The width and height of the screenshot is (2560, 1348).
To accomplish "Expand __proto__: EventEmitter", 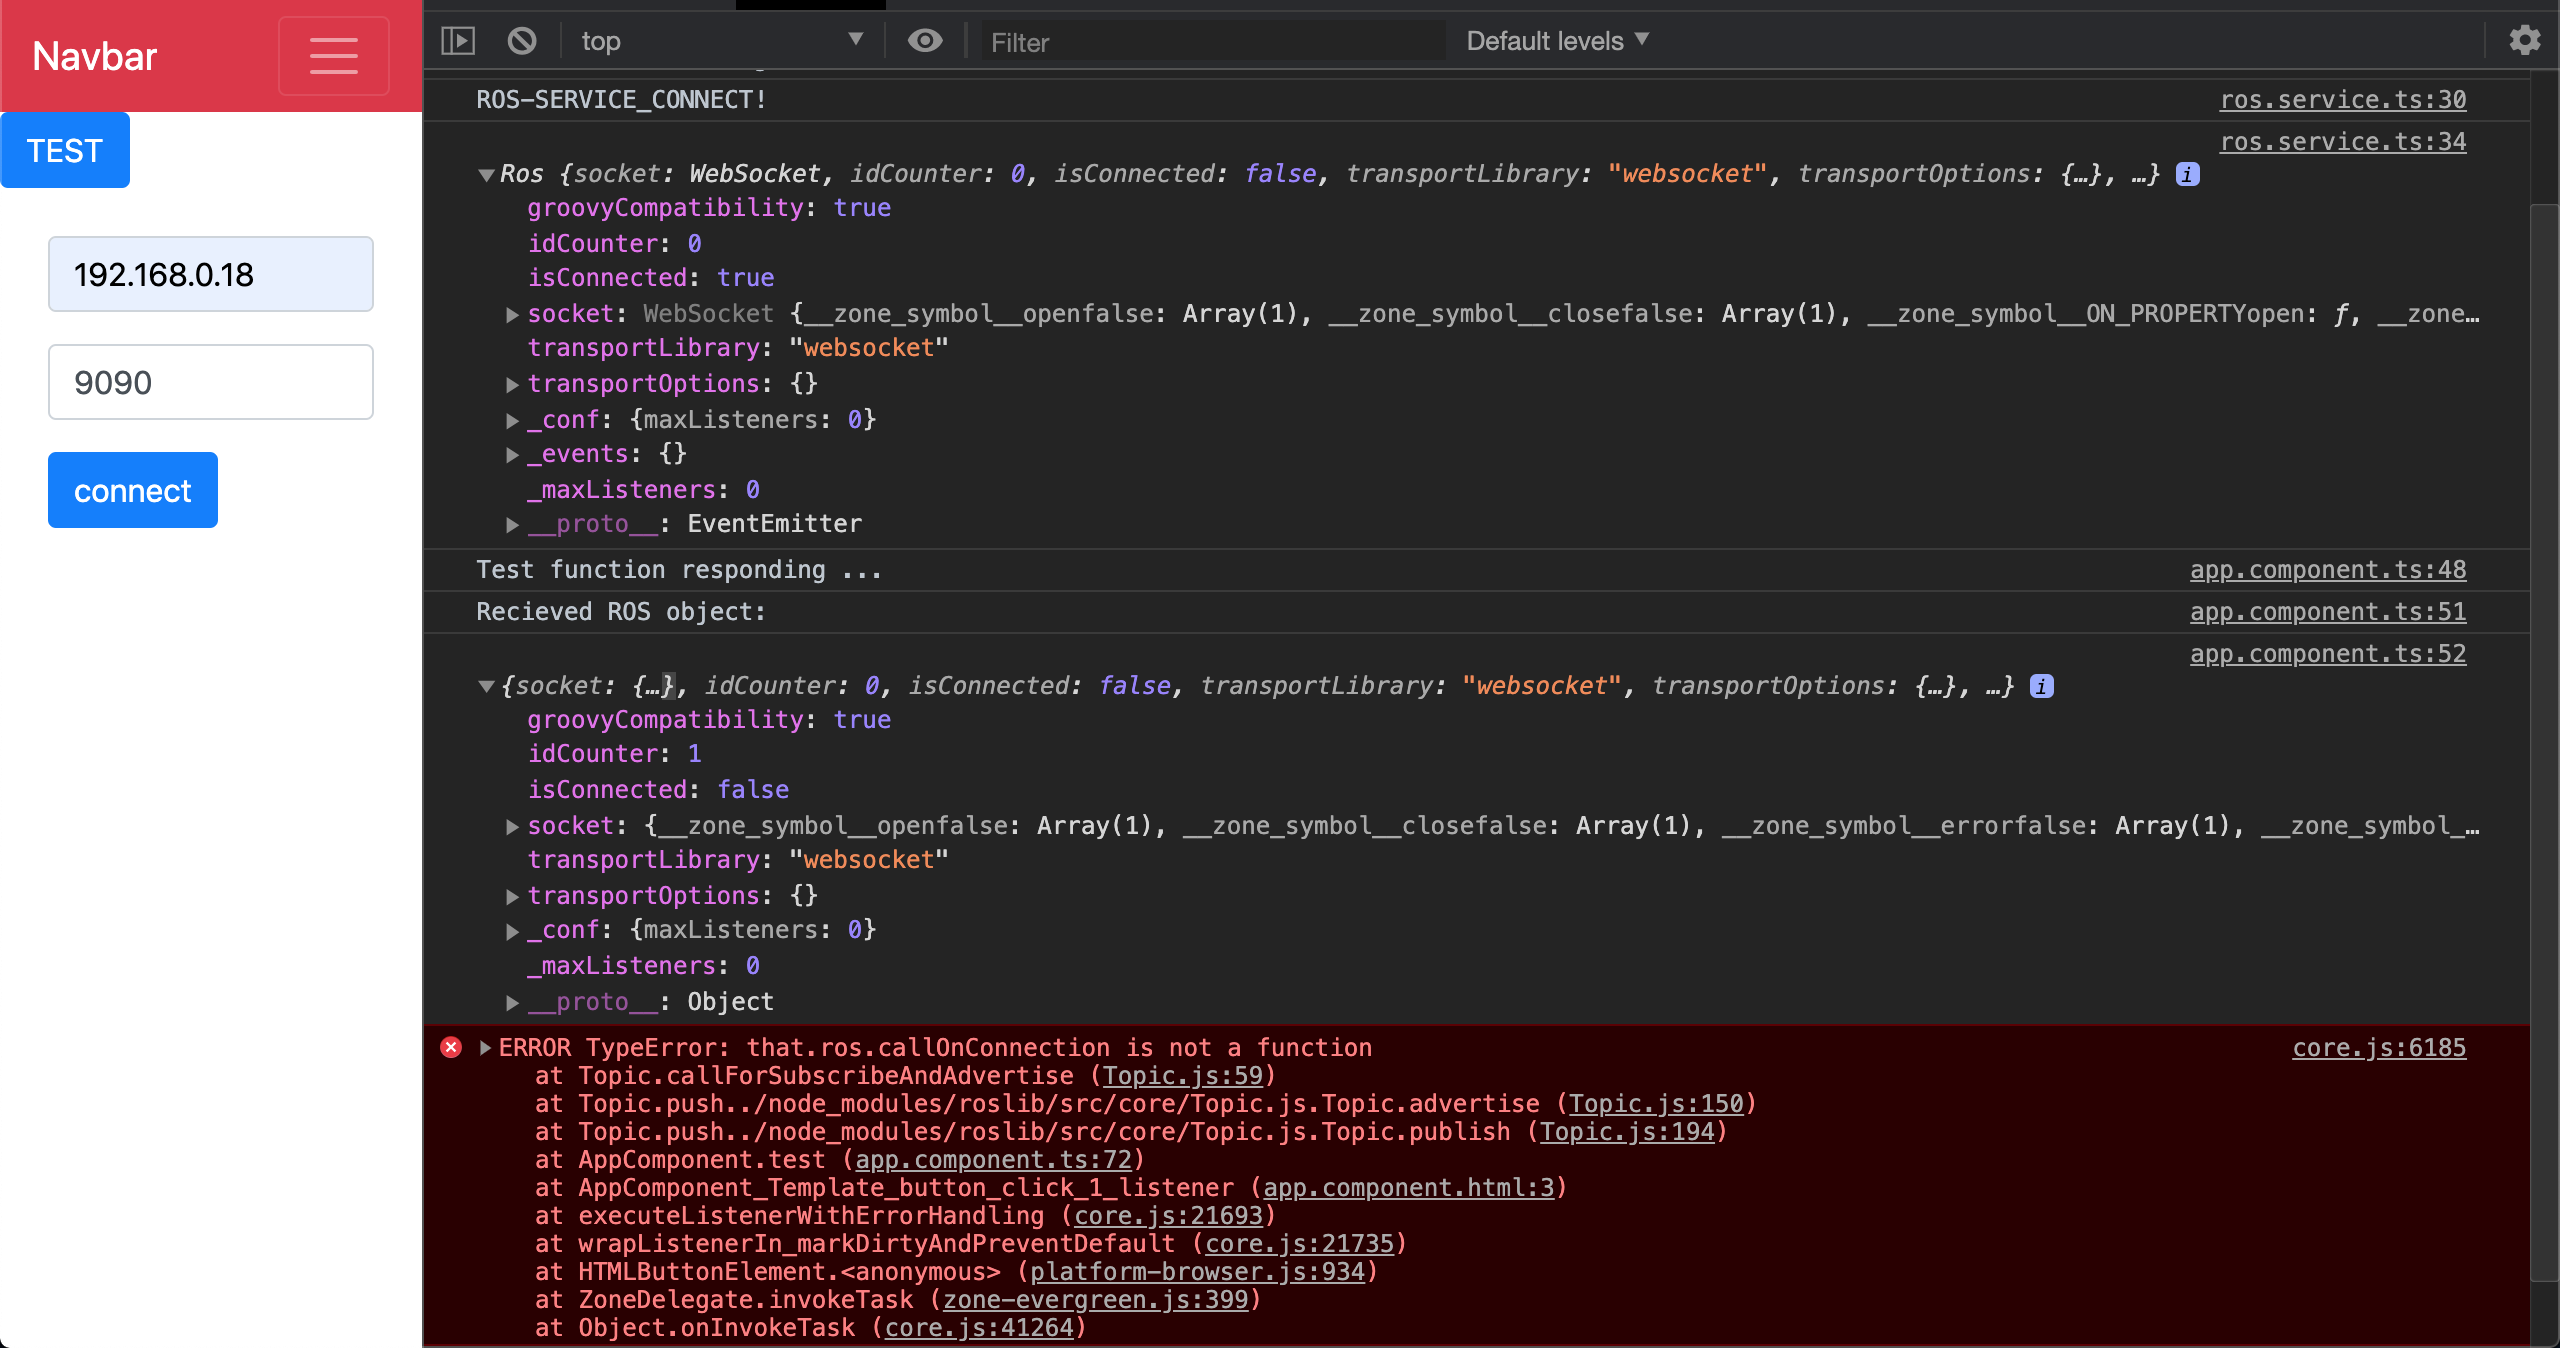I will [512, 525].
